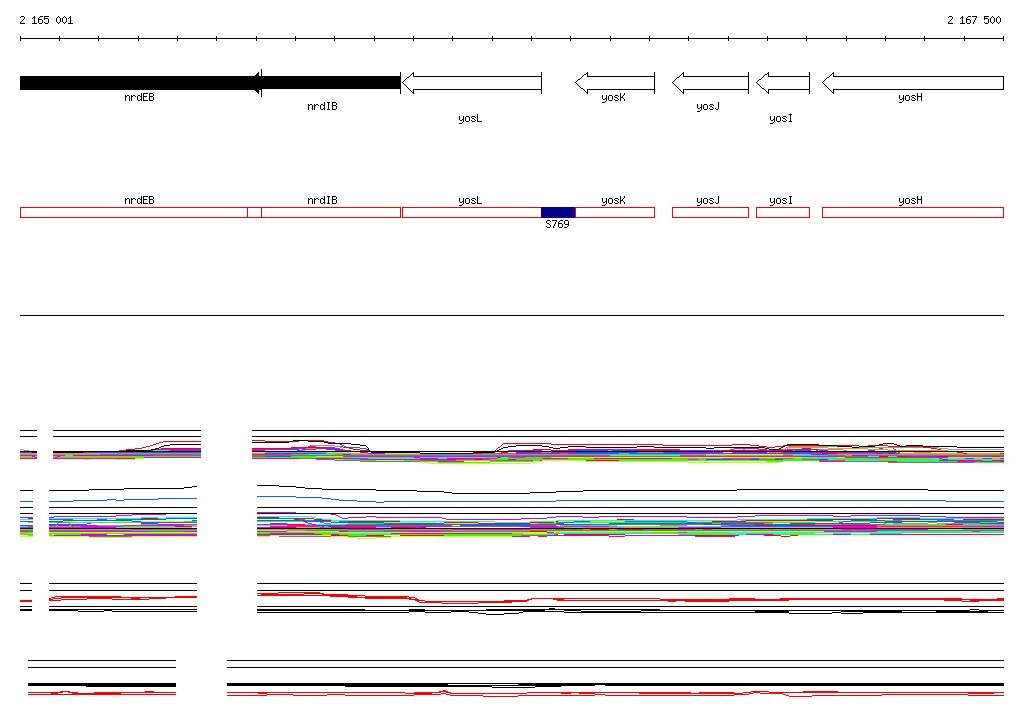Select the yosJ white gene arrow
The width and height of the screenshot is (1024, 714).
[x=711, y=83]
